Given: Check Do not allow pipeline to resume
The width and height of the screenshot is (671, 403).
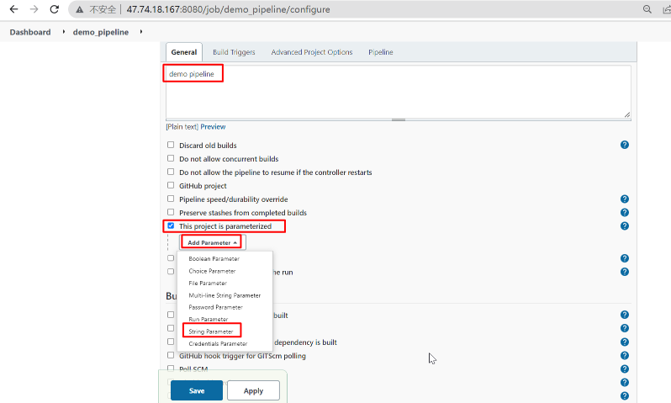Looking at the screenshot, I should 171,172.
